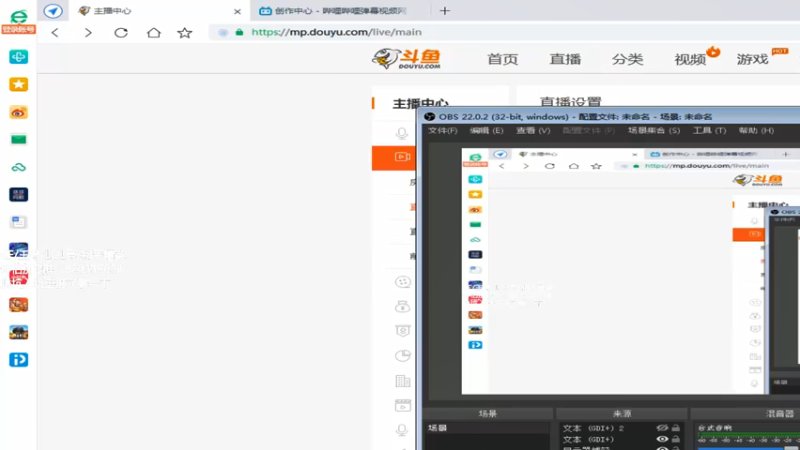This screenshot has height=450, width=800.
Task: Bookmark the page with the star icon
Action: [x=185, y=33]
